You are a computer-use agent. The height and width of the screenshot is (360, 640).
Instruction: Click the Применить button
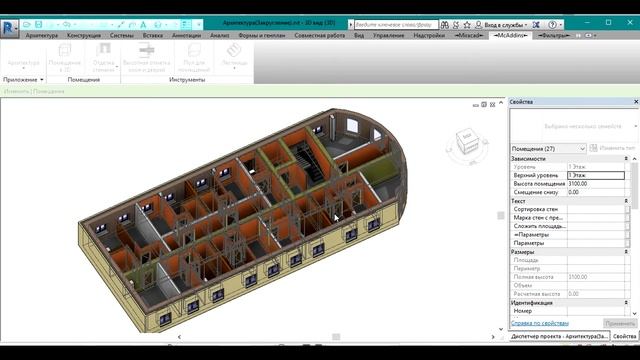coord(620,323)
